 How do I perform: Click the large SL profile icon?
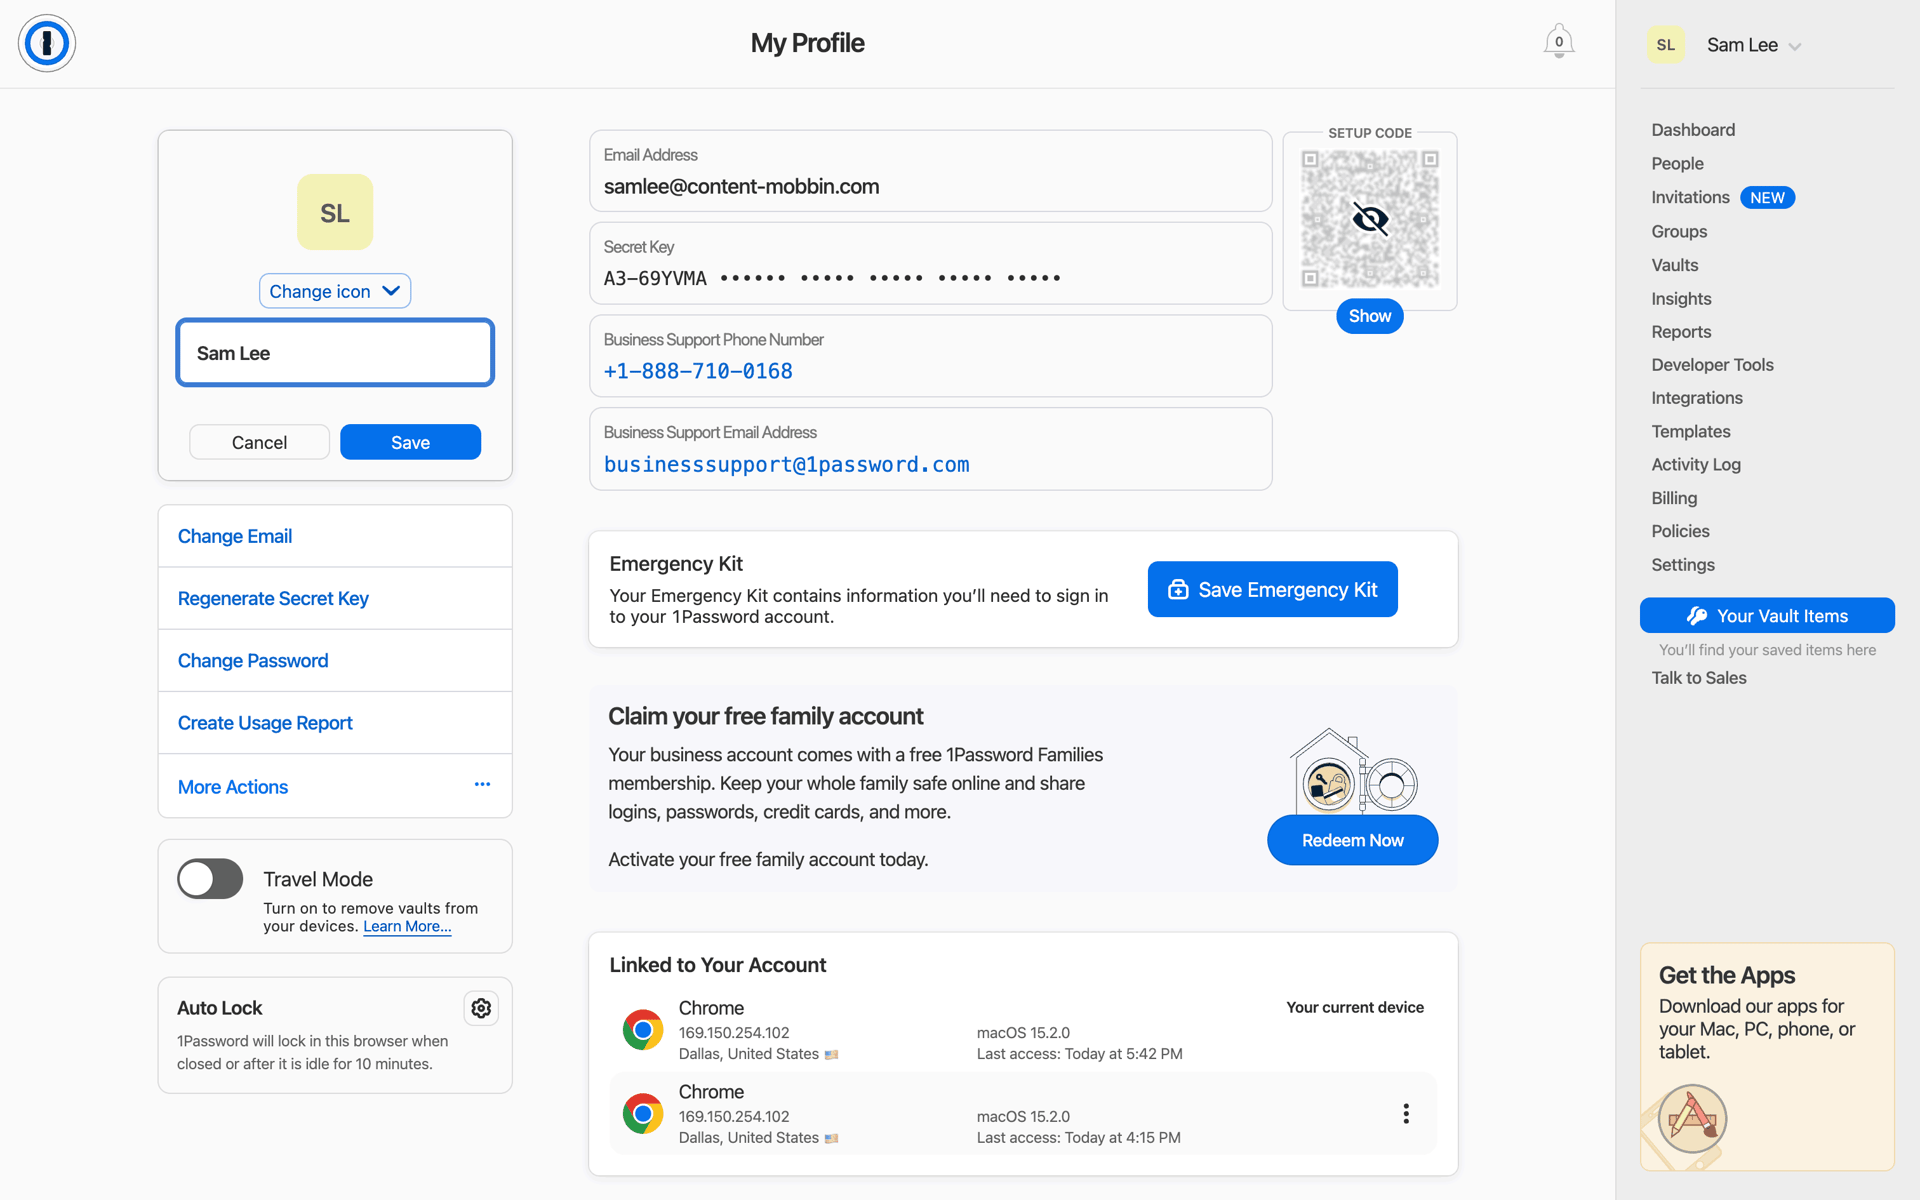pos(335,212)
